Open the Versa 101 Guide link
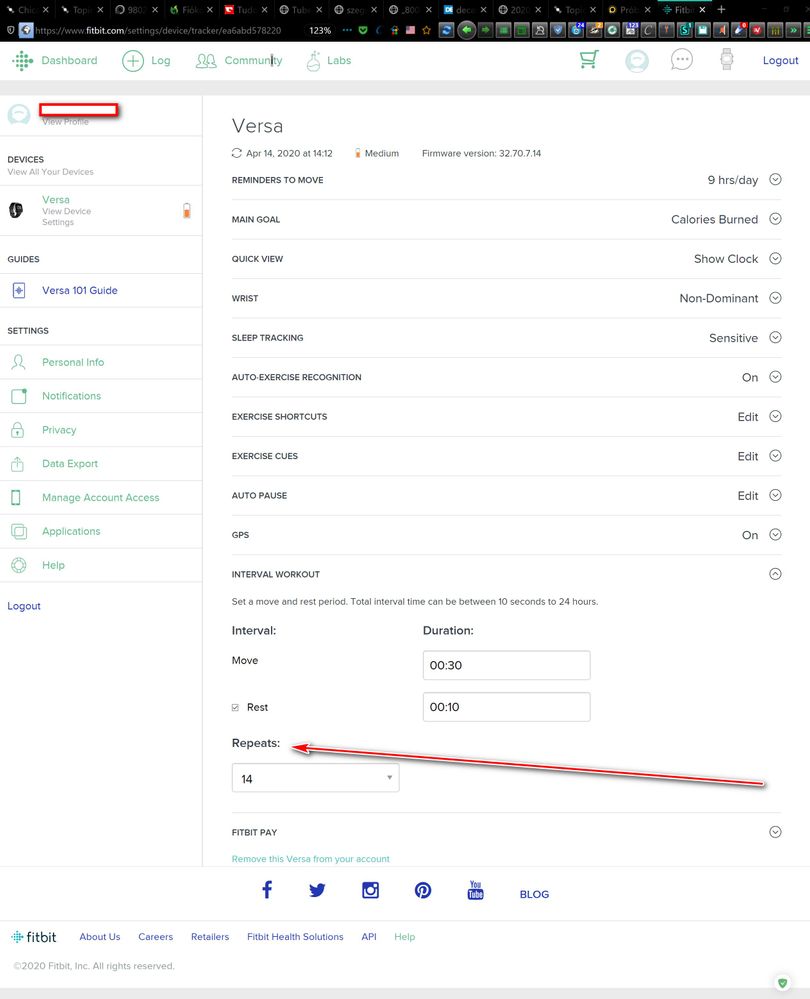The height and width of the screenshot is (999, 810). (80, 291)
